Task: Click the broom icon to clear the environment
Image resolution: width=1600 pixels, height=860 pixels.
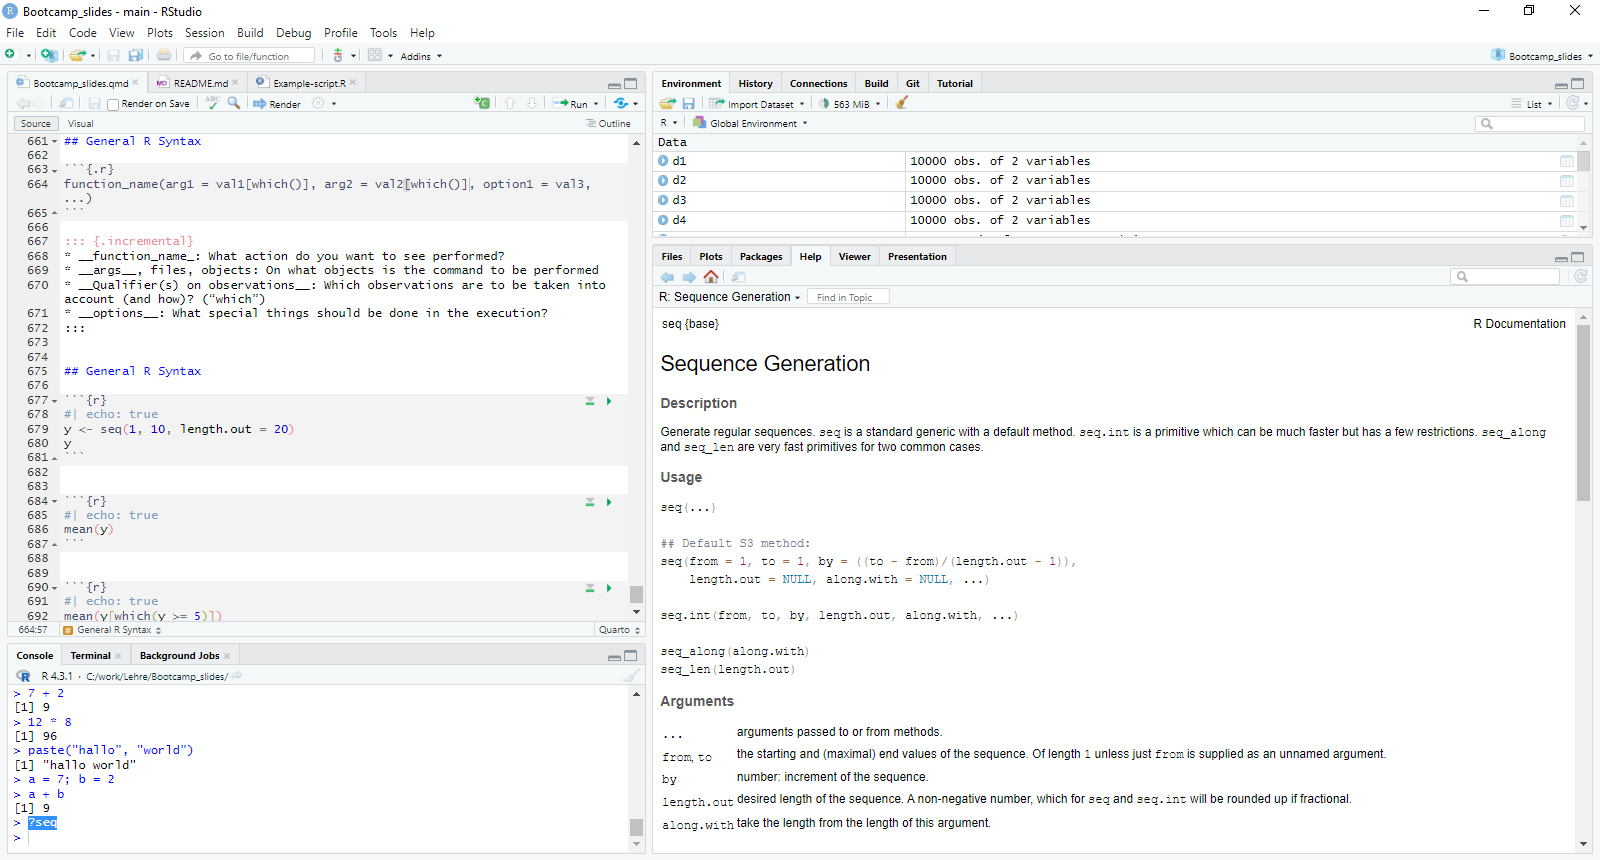Action: pyautogui.click(x=901, y=103)
